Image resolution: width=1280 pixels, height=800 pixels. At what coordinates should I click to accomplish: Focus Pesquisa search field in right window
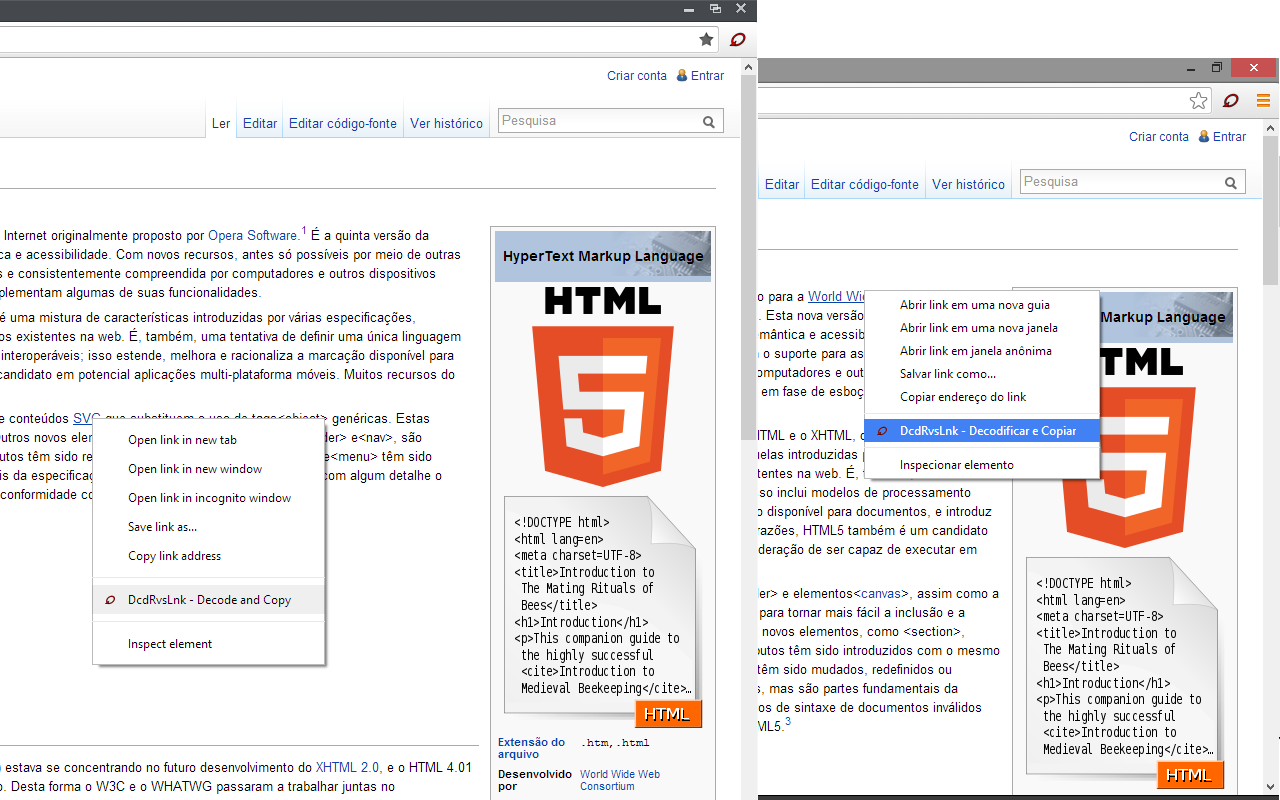point(1132,182)
